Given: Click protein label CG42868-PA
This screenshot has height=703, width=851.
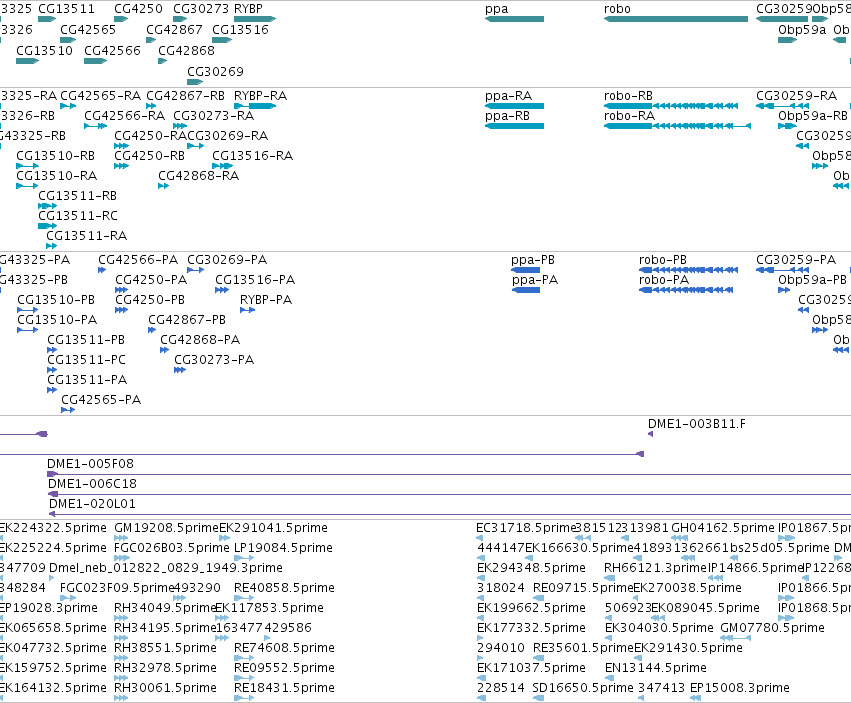Looking at the screenshot, I should [200, 340].
